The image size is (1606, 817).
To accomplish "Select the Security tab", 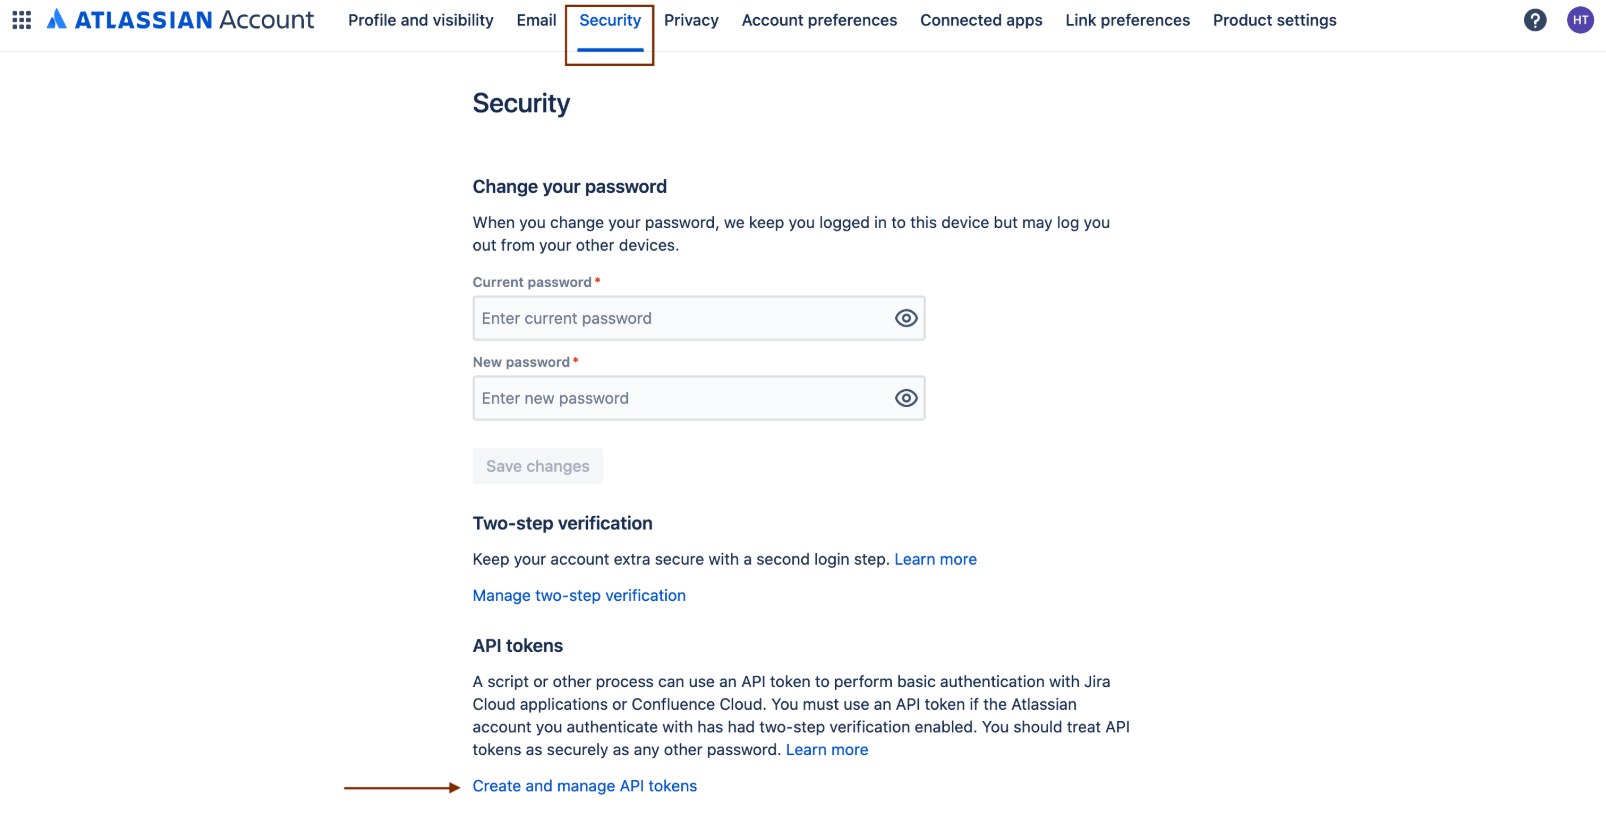I will tap(610, 20).
